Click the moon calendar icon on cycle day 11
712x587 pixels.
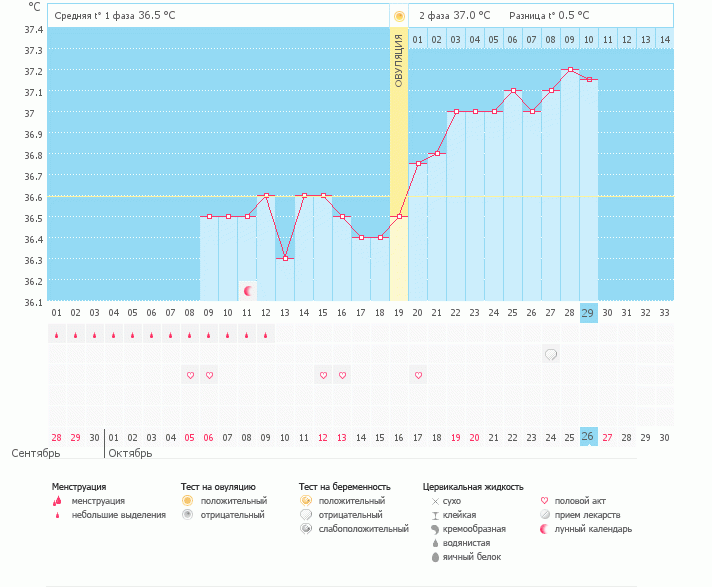(247, 291)
